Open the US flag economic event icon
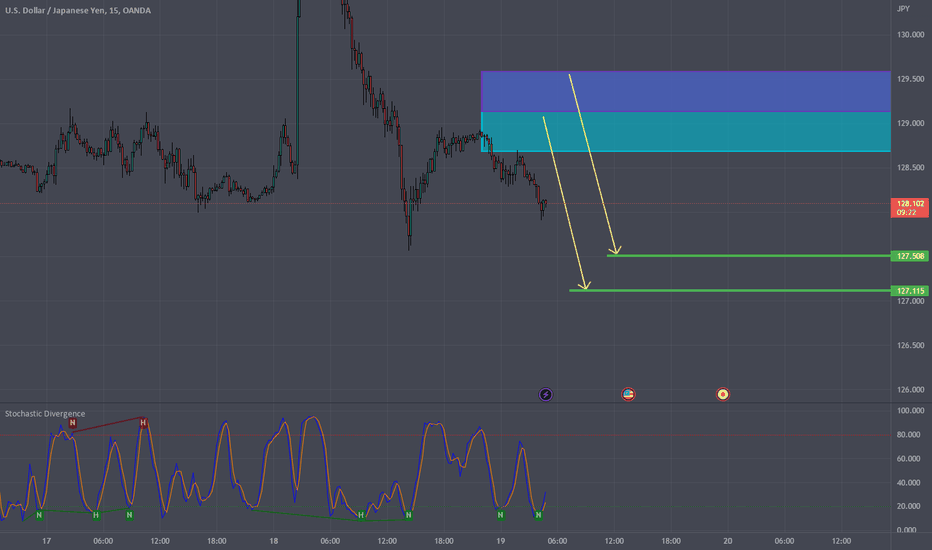The width and height of the screenshot is (932, 550). coord(628,394)
